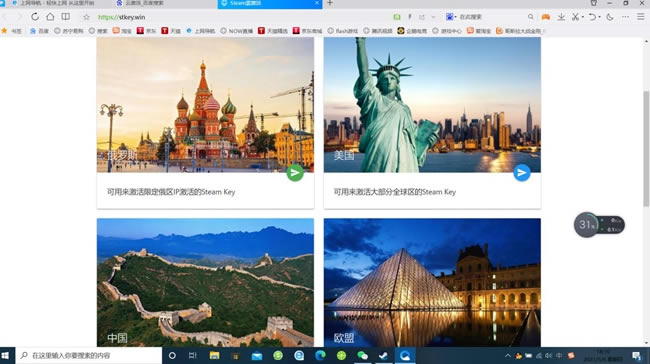Open the 京东 bookmark link
Viewport: 650px width, 364px height.
pos(146,31)
